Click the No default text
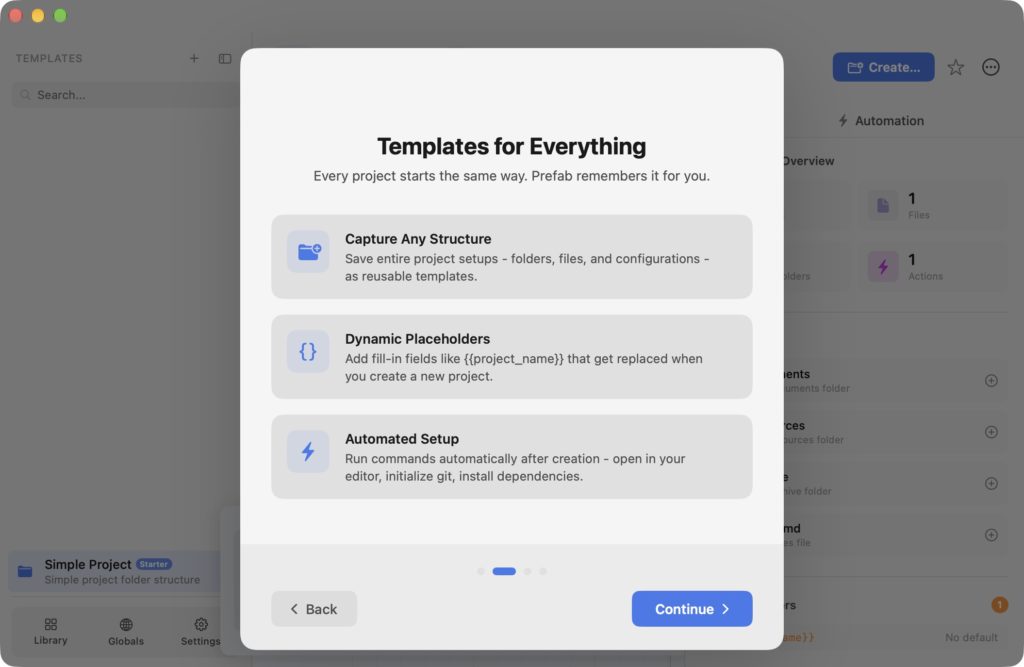Screen dimensions: 1024x667 point(971,637)
